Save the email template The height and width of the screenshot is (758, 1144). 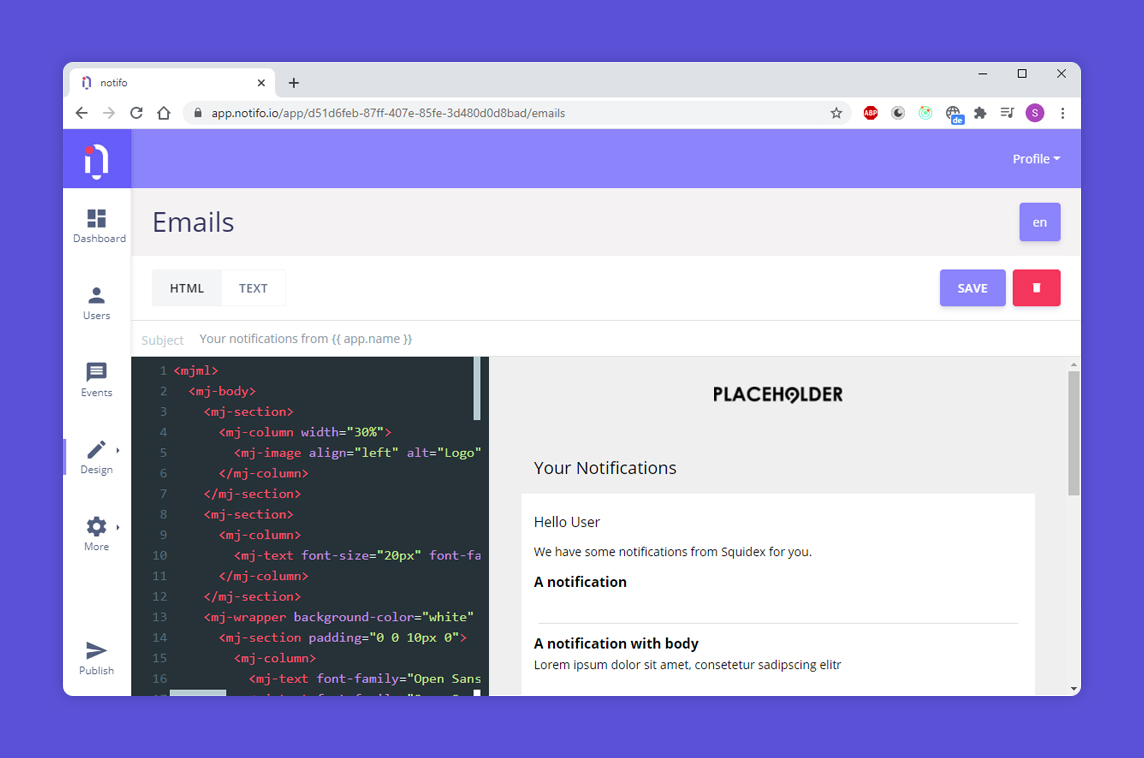point(973,288)
